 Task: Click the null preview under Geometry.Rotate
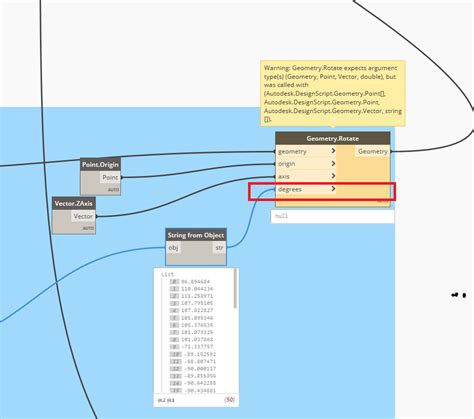tap(332, 216)
